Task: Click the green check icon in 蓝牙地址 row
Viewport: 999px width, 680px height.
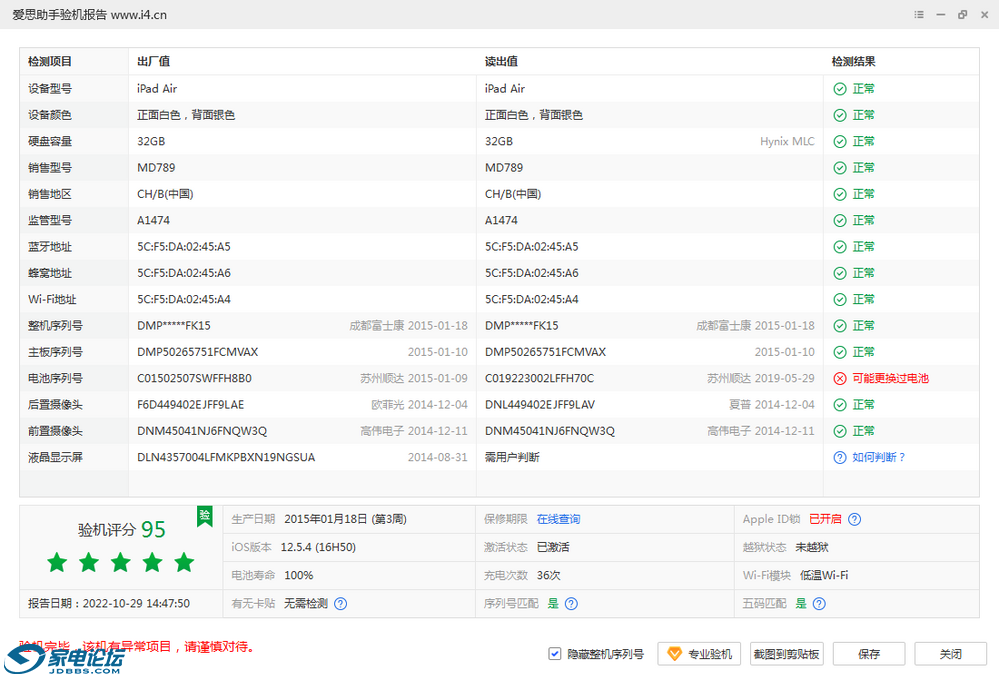Action: (x=840, y=247)
